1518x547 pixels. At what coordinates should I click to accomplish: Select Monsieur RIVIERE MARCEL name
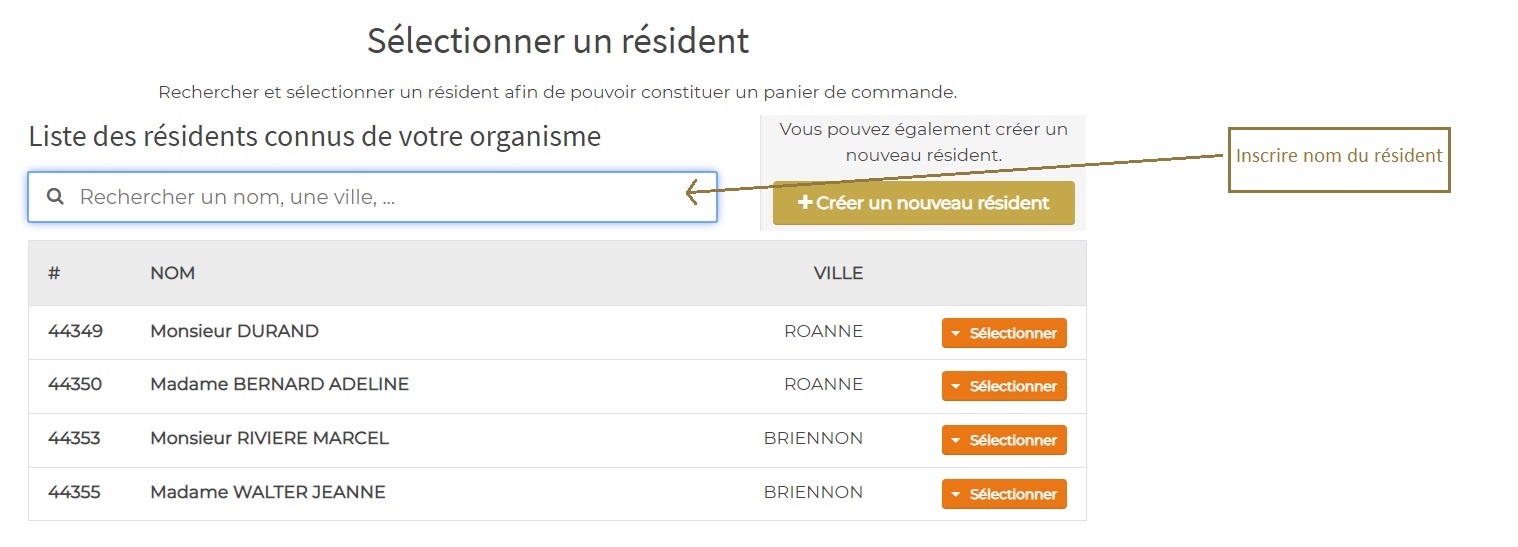pos(269,438)
